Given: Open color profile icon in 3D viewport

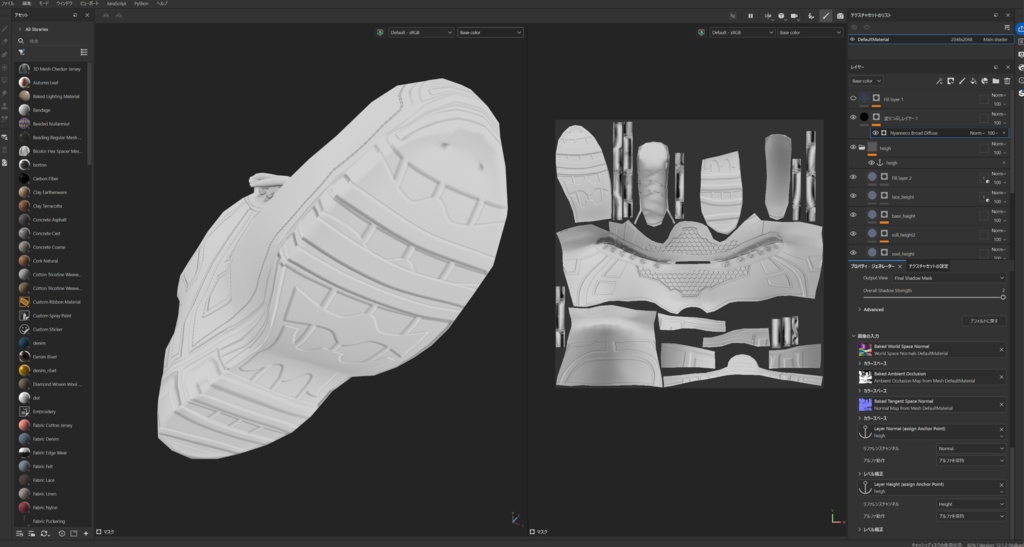Looking at the screenshot, I should click(x=380, y=32).
